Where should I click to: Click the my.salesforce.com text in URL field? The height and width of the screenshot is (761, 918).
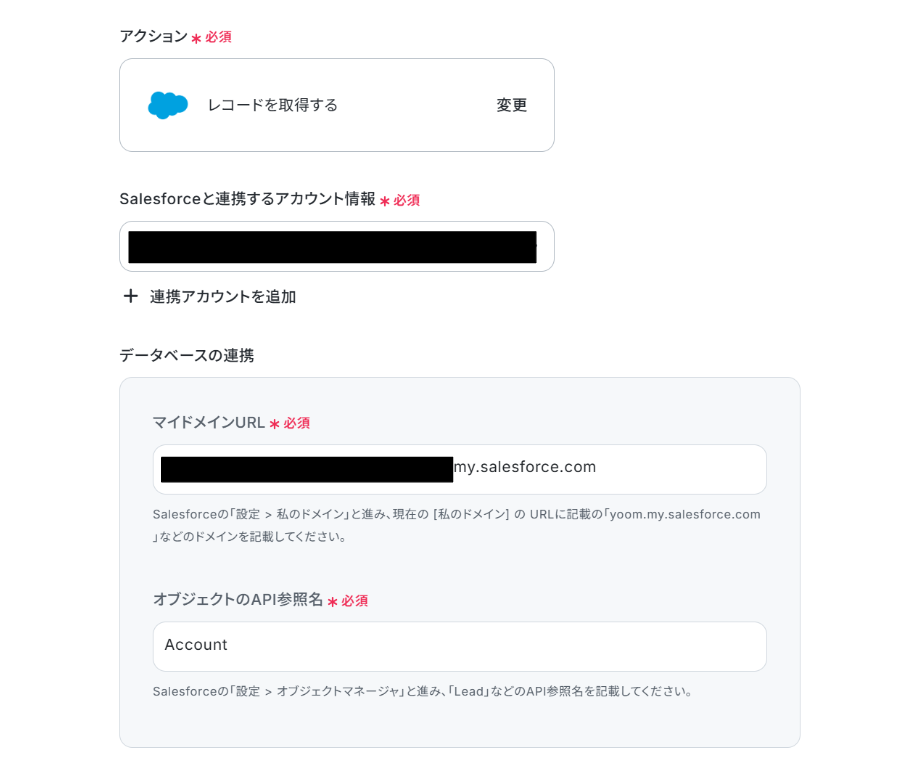(525, 467)
